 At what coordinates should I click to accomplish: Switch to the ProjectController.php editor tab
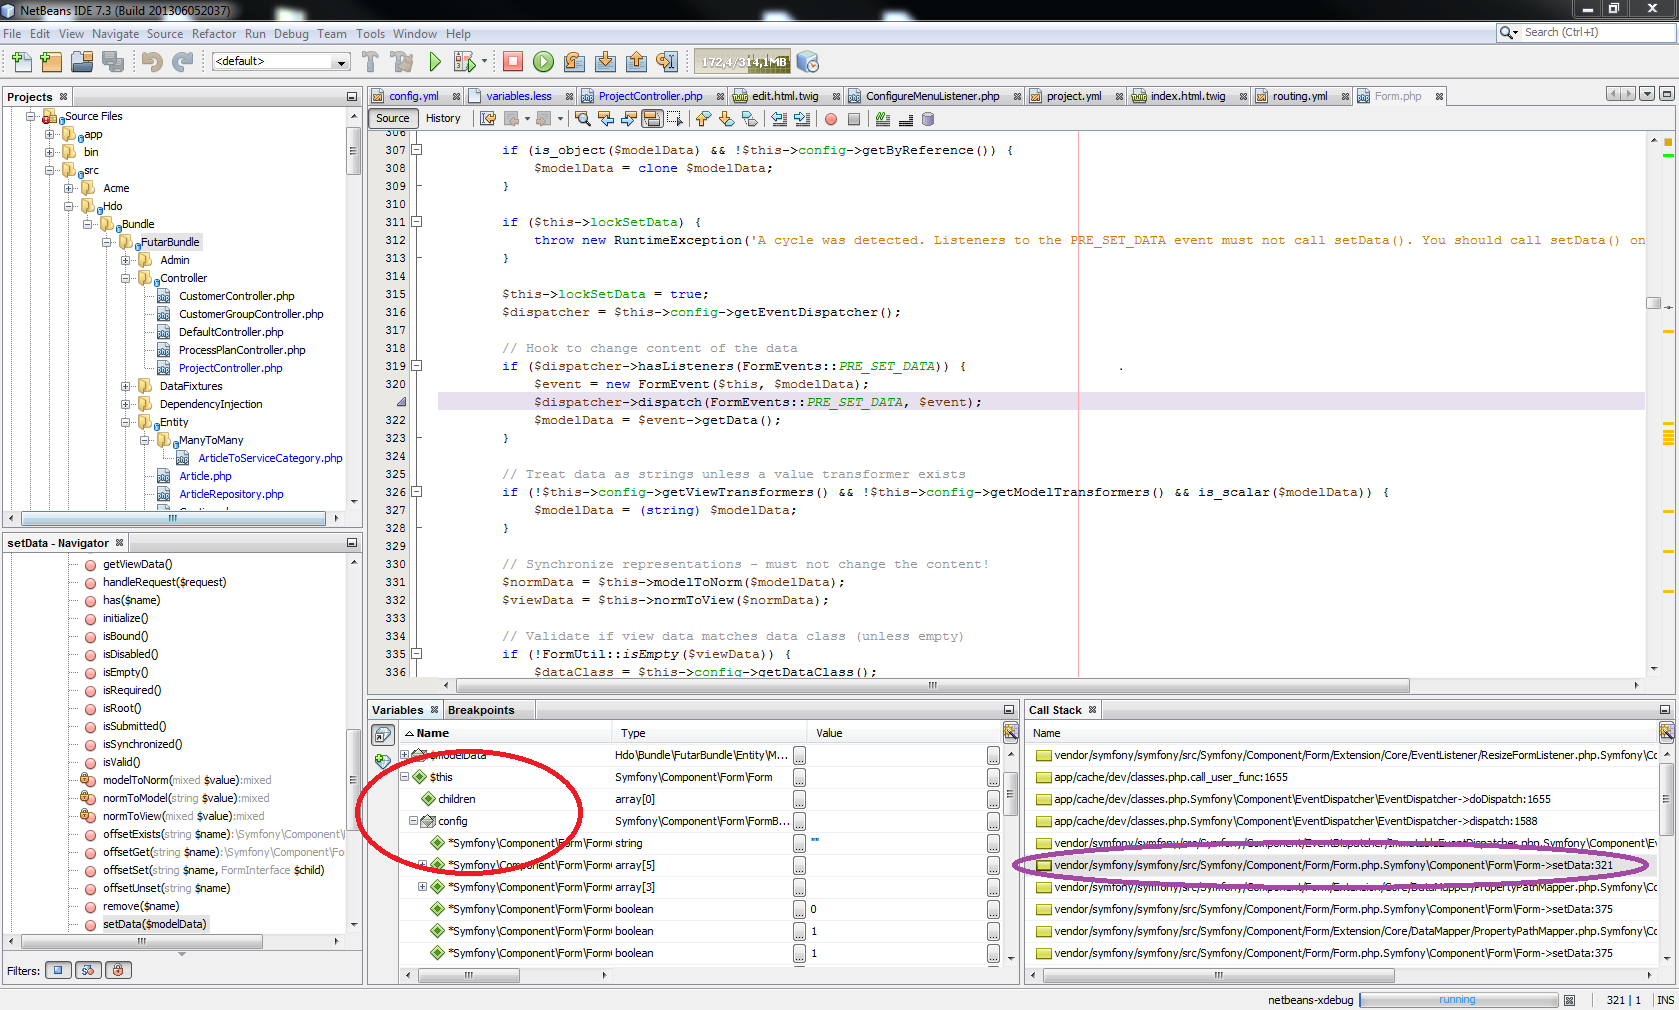649,96
